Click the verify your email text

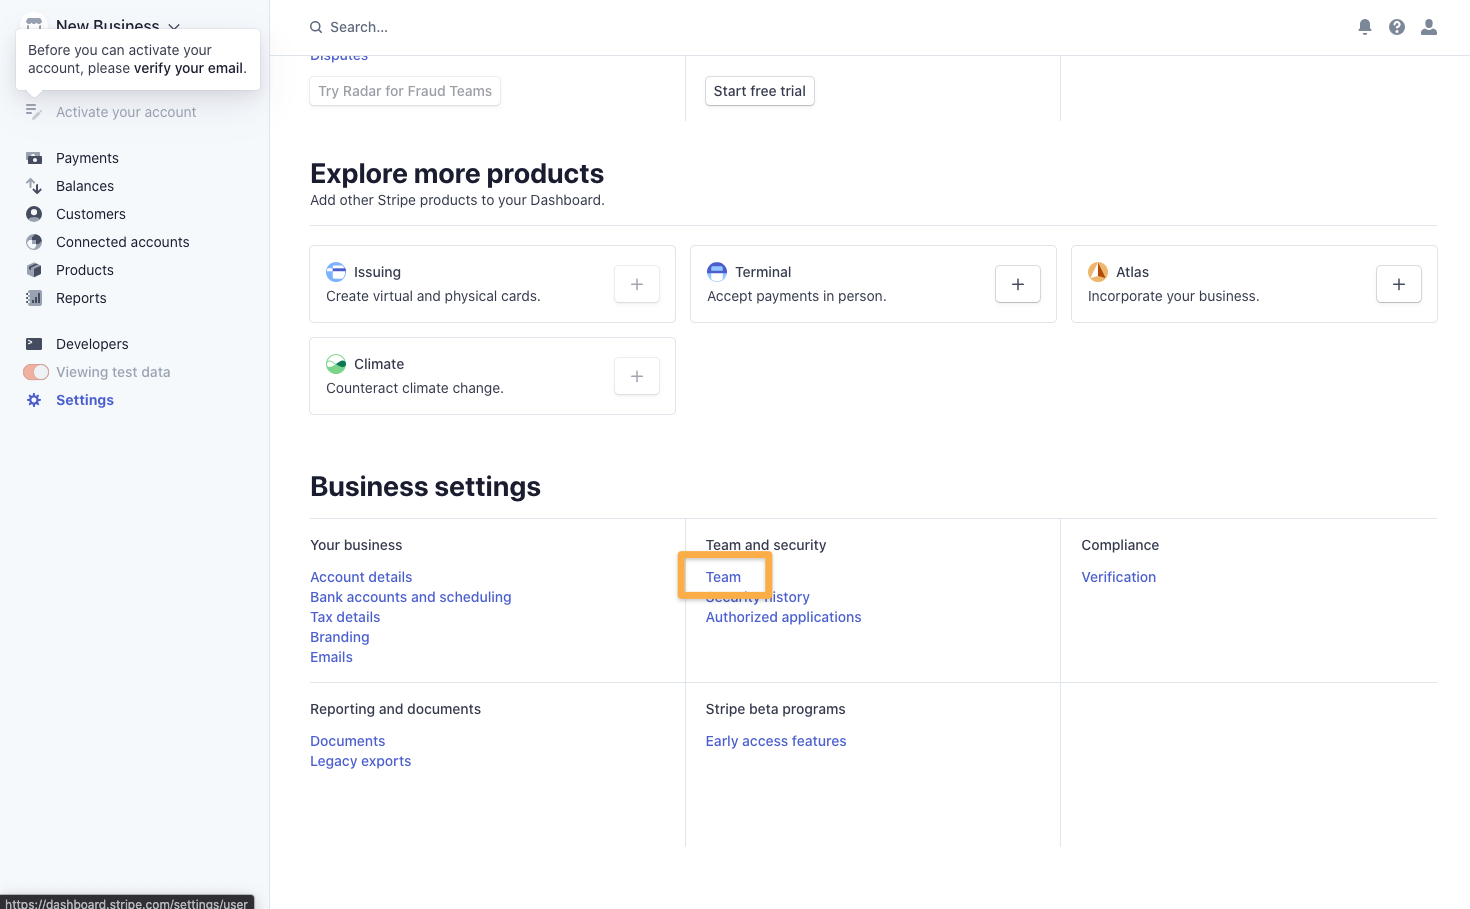coord(188,68)
